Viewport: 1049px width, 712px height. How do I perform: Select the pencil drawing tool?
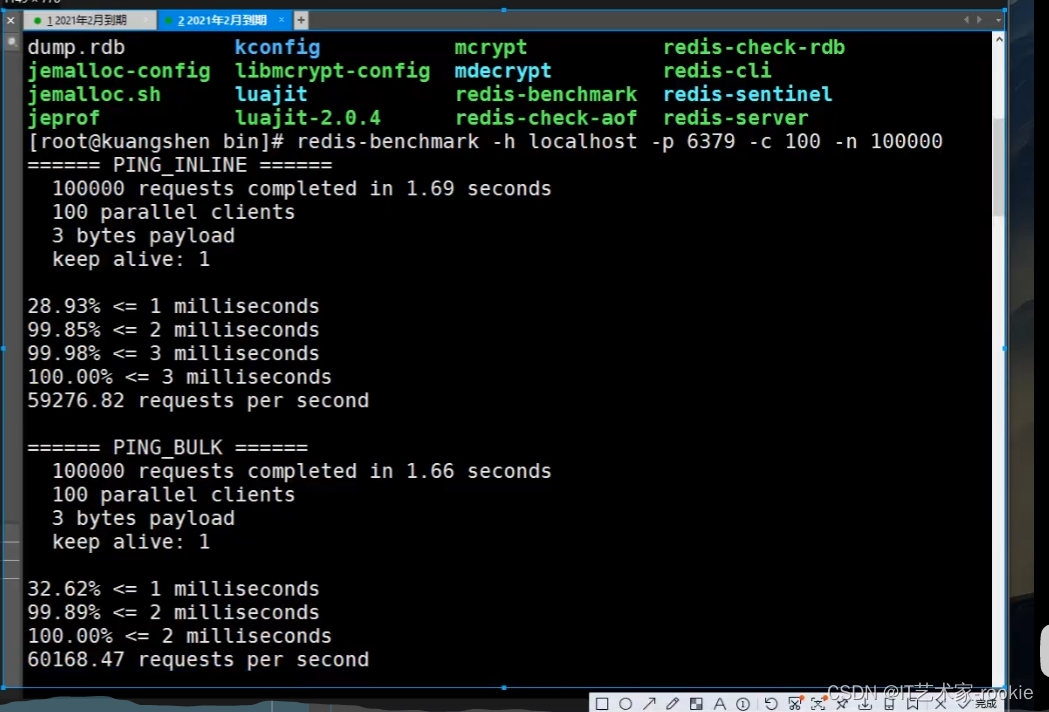672,703
